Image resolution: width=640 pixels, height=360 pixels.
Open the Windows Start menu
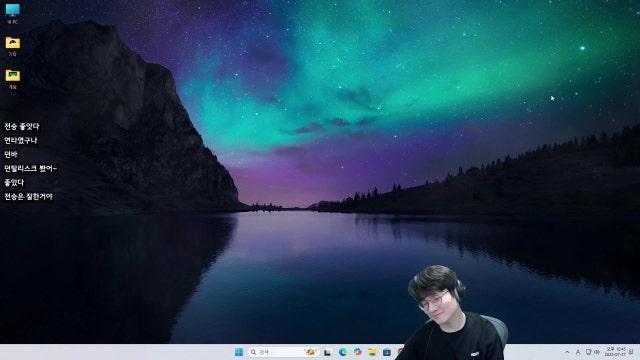click(x=239, y=352)
